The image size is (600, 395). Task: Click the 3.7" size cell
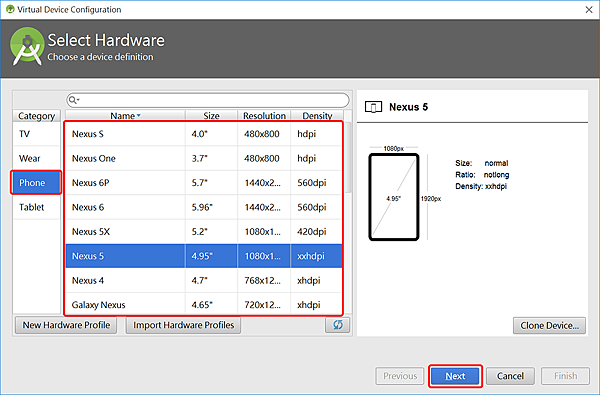click(x=211, y=158)
